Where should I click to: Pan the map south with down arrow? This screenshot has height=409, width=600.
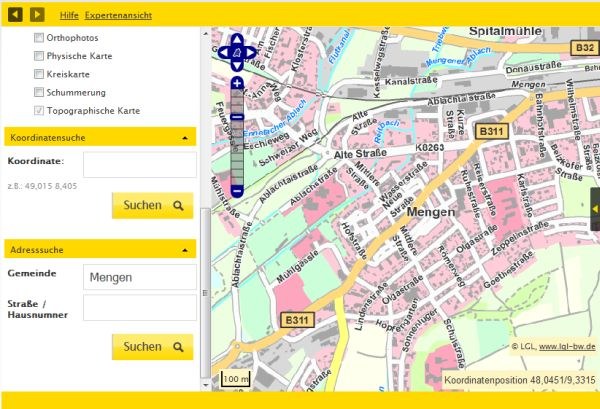[237, 65]
